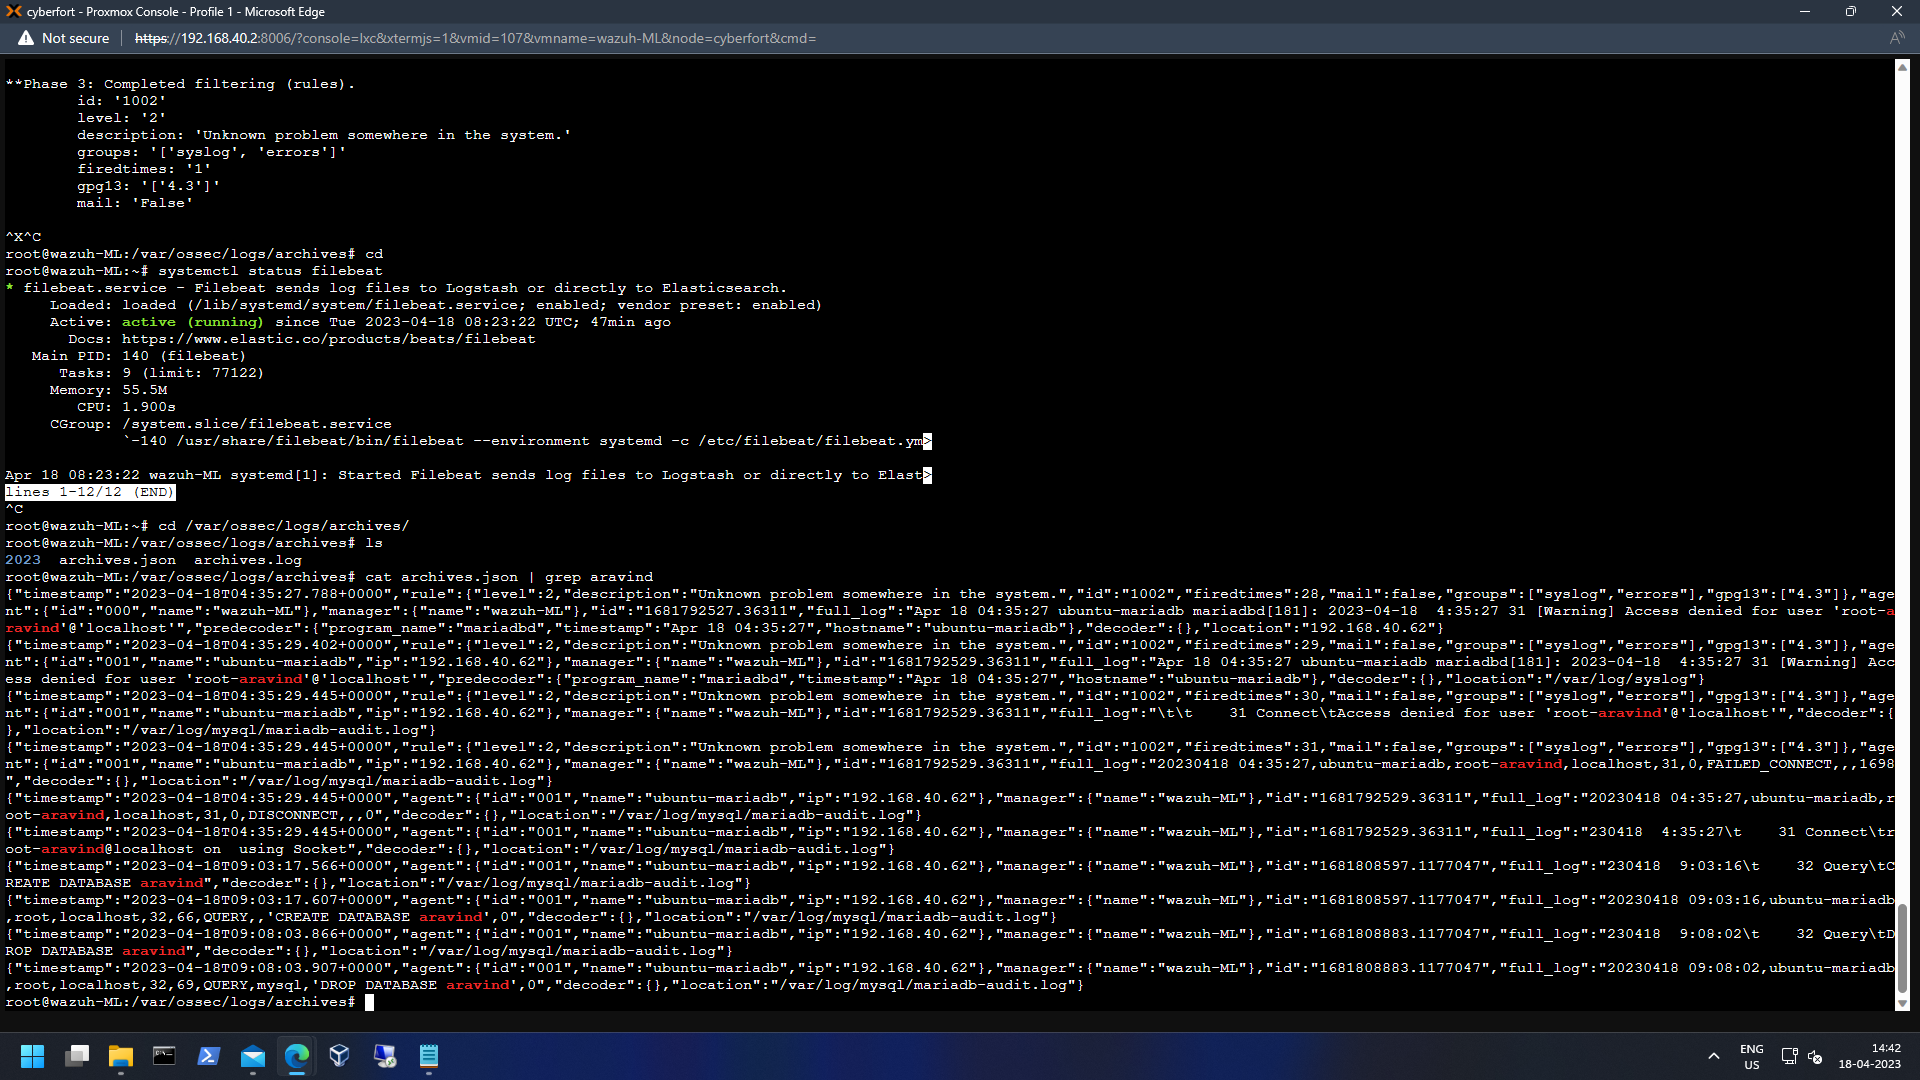Open the Read aloud control in Edge toolbar

point(1899,37)
